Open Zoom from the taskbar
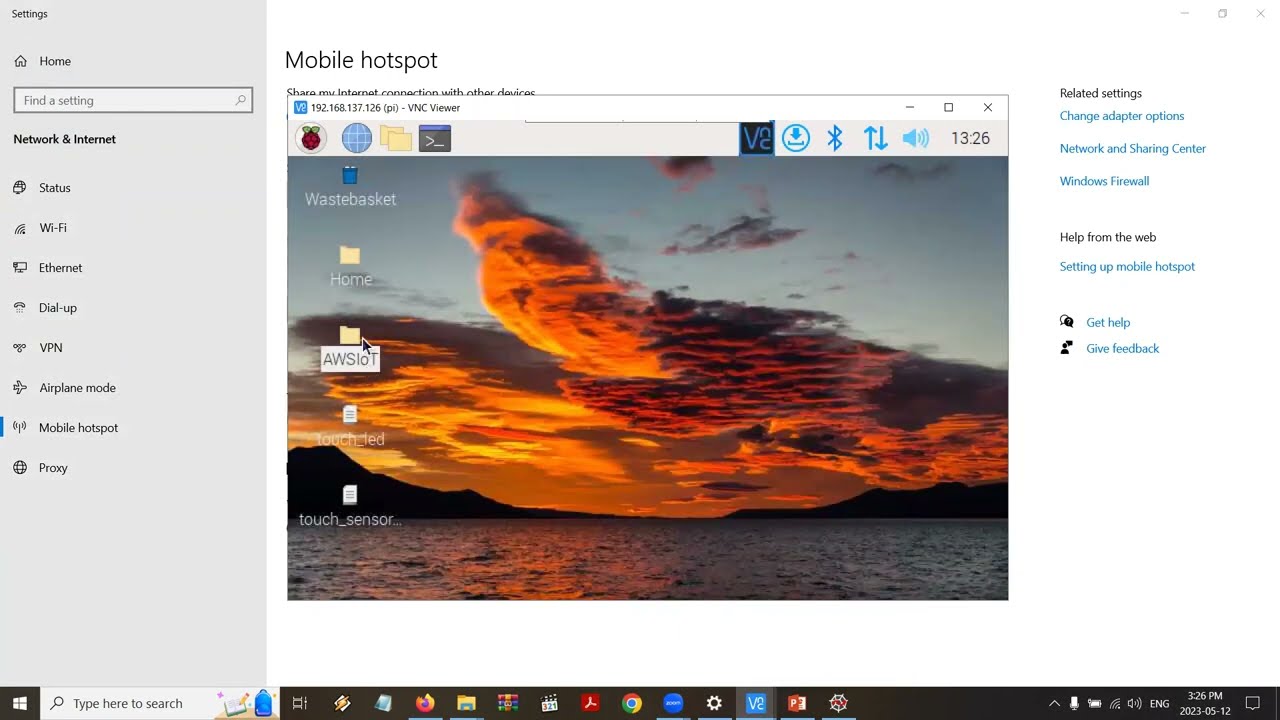Image resolution: width=1280 pixels, height=720 pixels. tap(673, 703)
